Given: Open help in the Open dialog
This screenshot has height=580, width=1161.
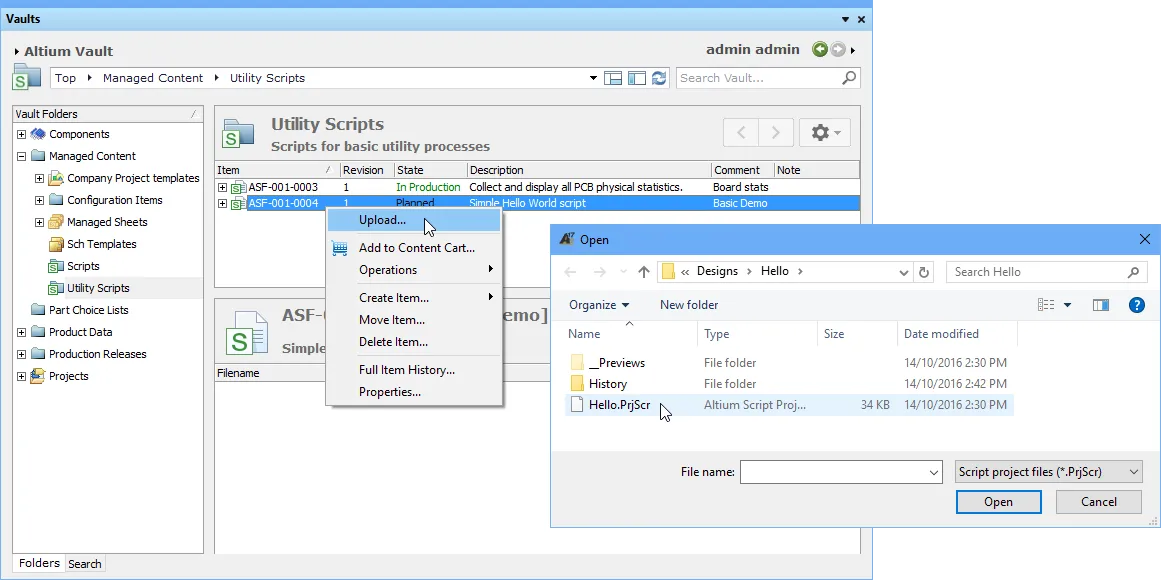Looking at the screenshot, I should (x=1137, y=304).
